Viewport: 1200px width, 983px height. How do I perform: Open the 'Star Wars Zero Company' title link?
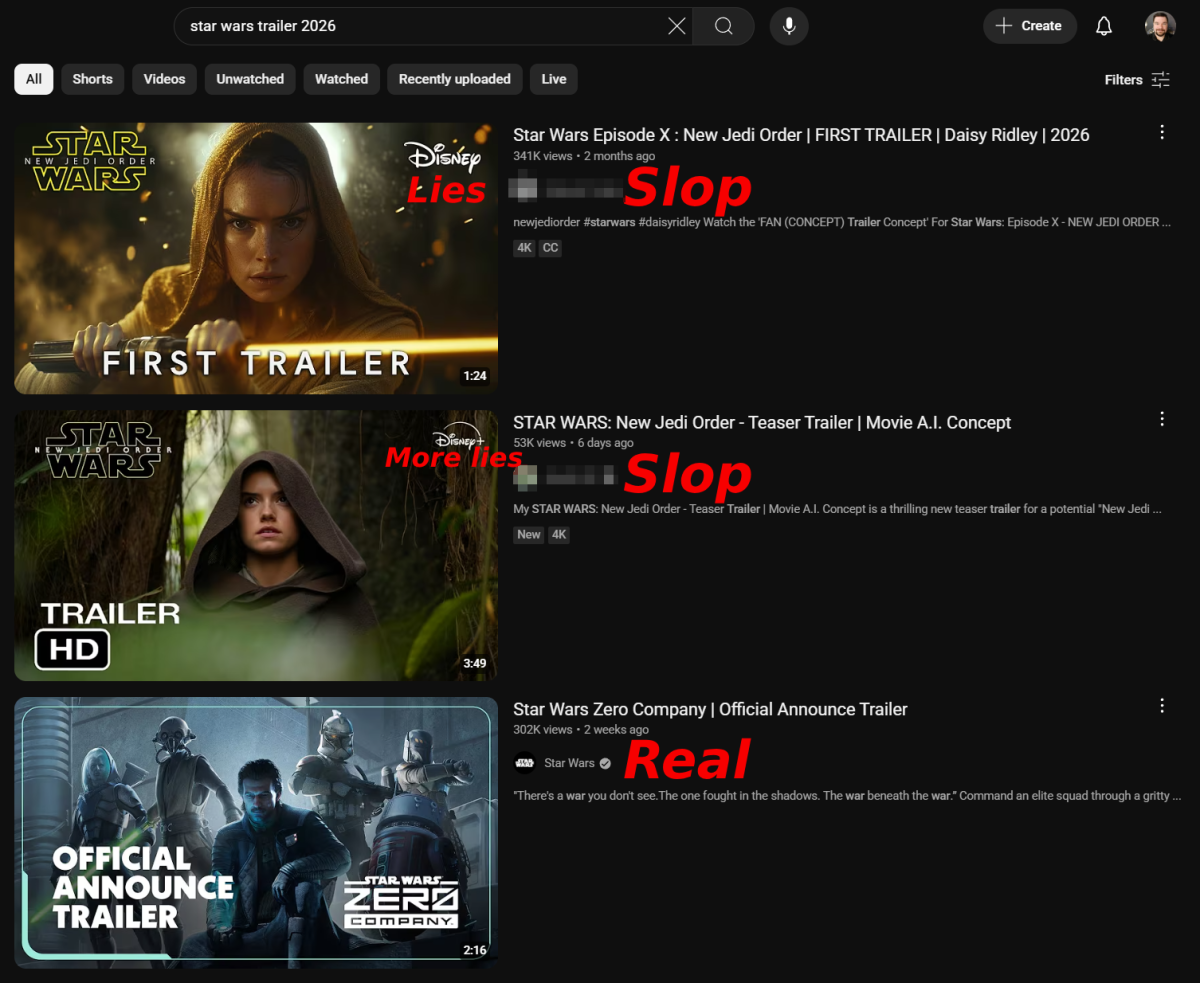click(710, 709)
